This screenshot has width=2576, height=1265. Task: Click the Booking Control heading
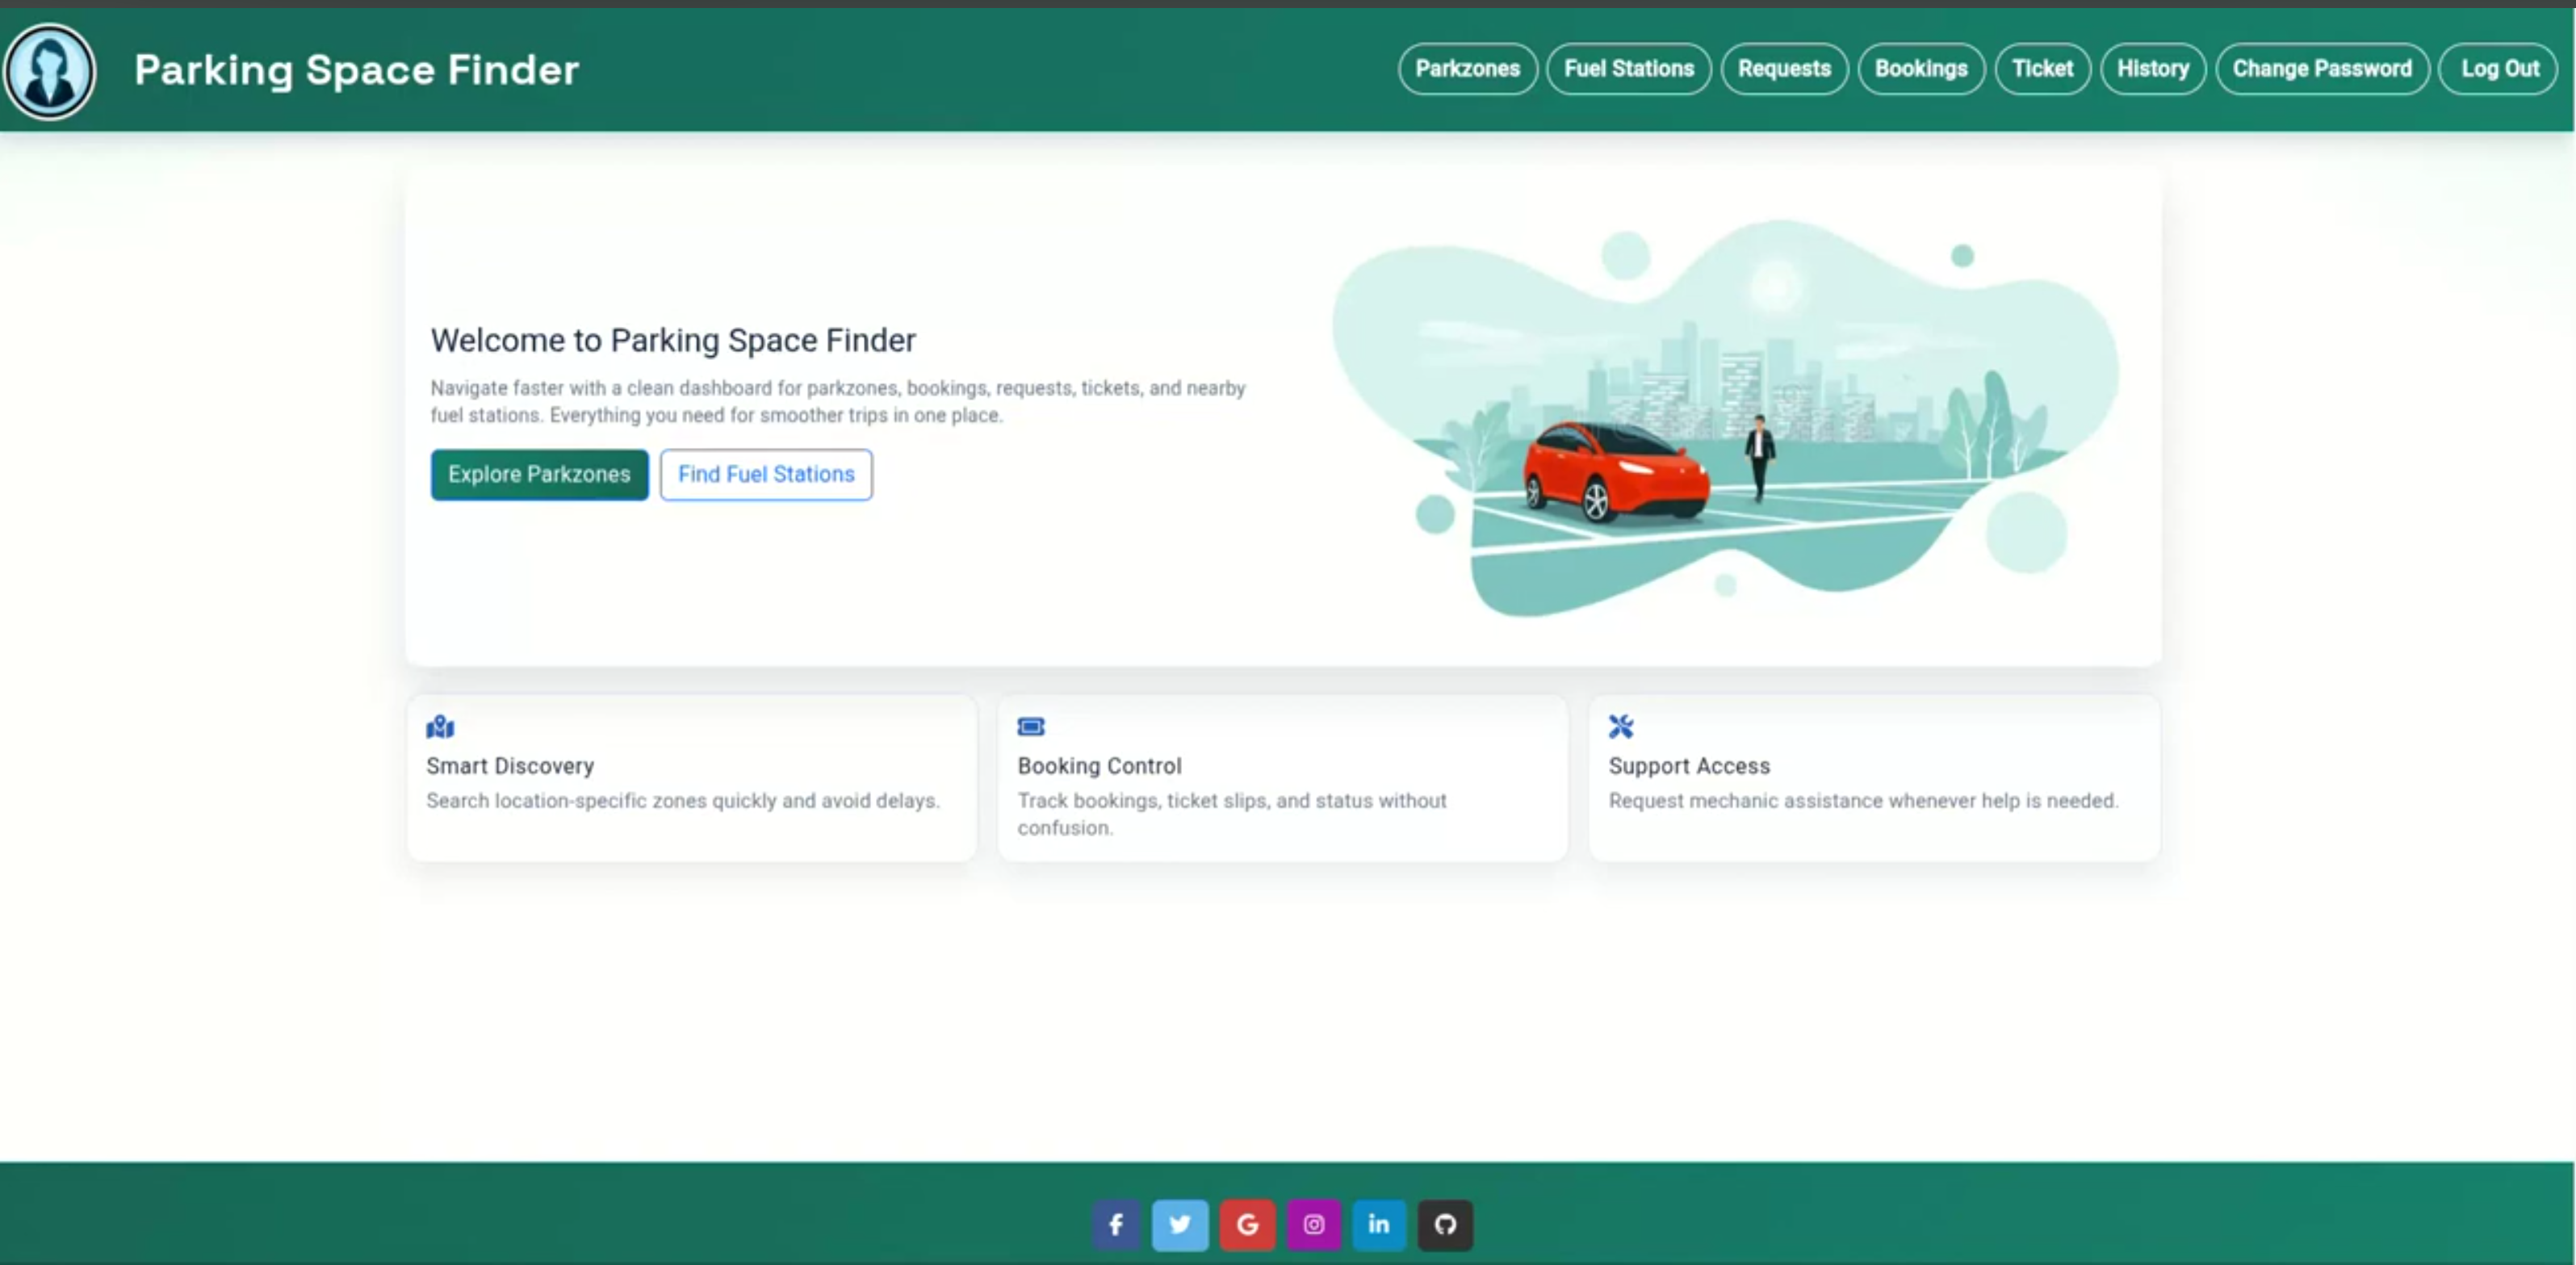1099,766
